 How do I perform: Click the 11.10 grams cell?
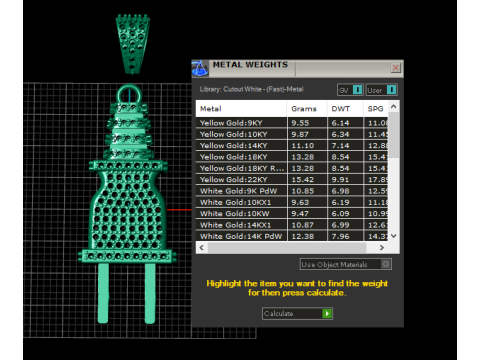(x=307, y=145)
